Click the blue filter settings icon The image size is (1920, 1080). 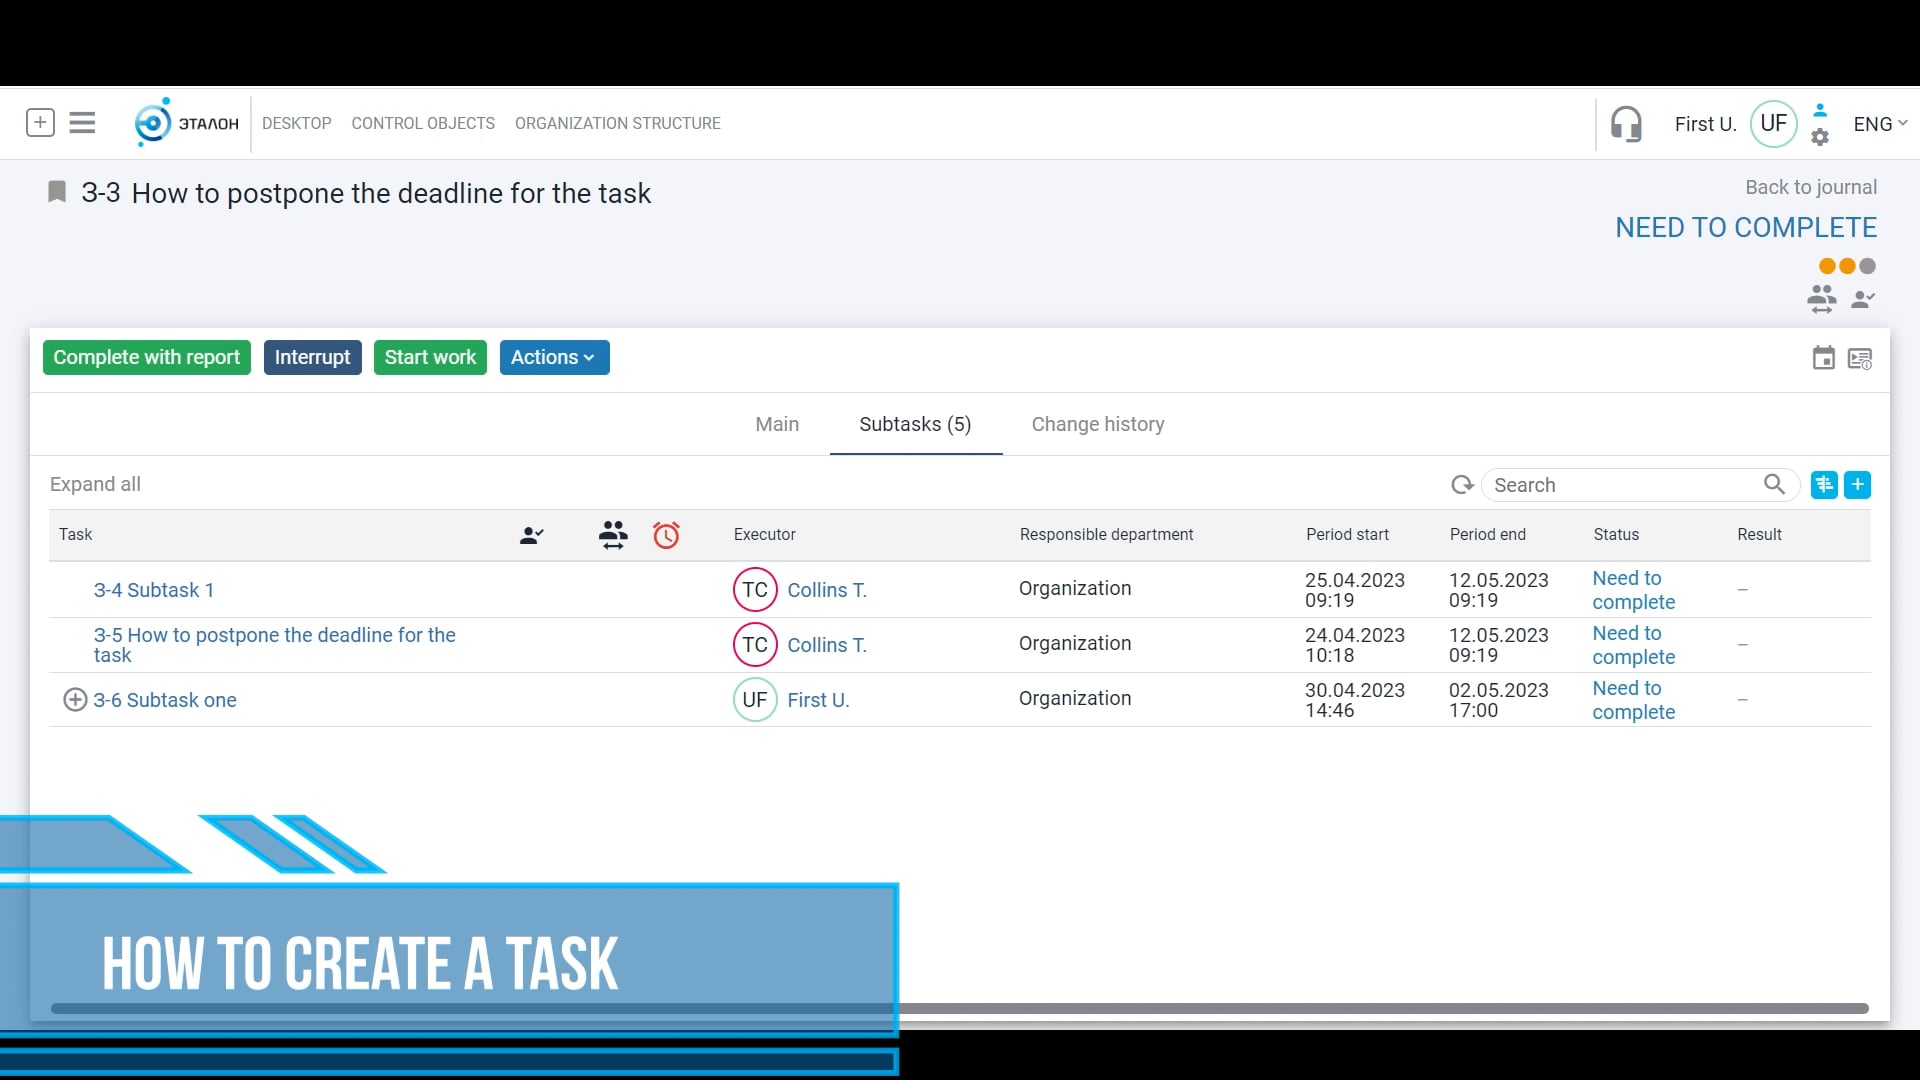pos(1824,484)
